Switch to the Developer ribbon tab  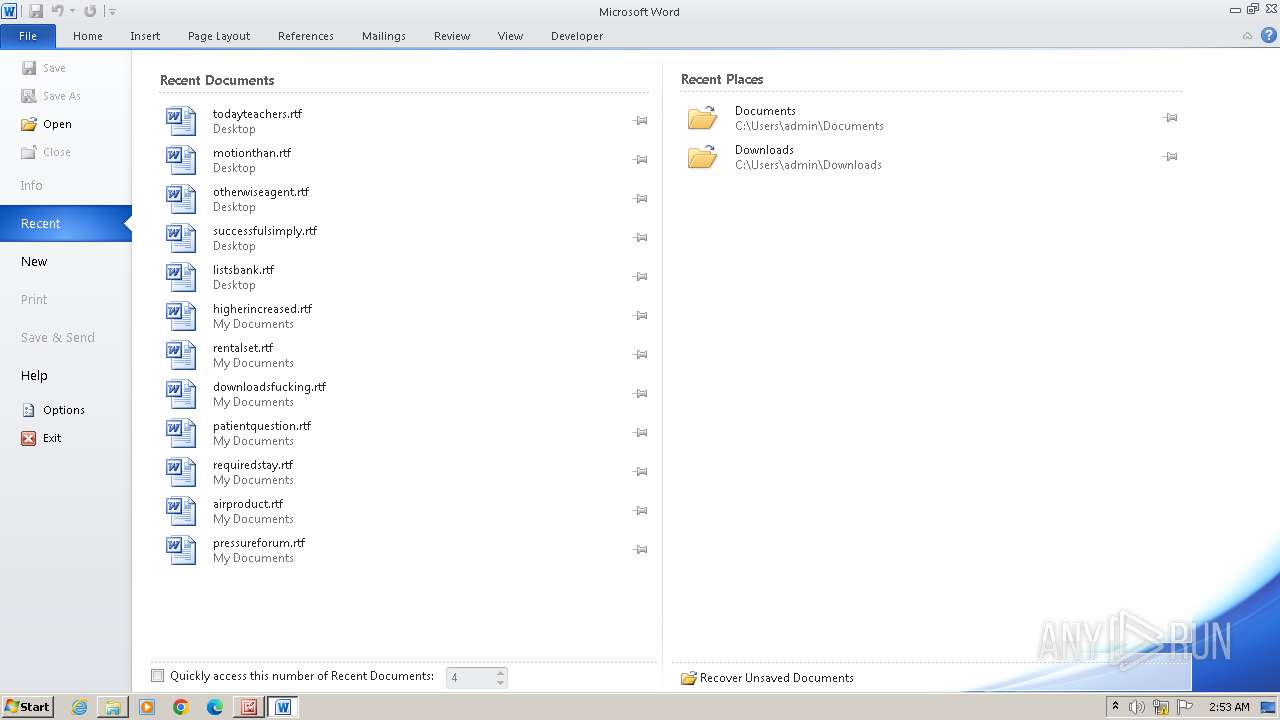click(577, 36)
